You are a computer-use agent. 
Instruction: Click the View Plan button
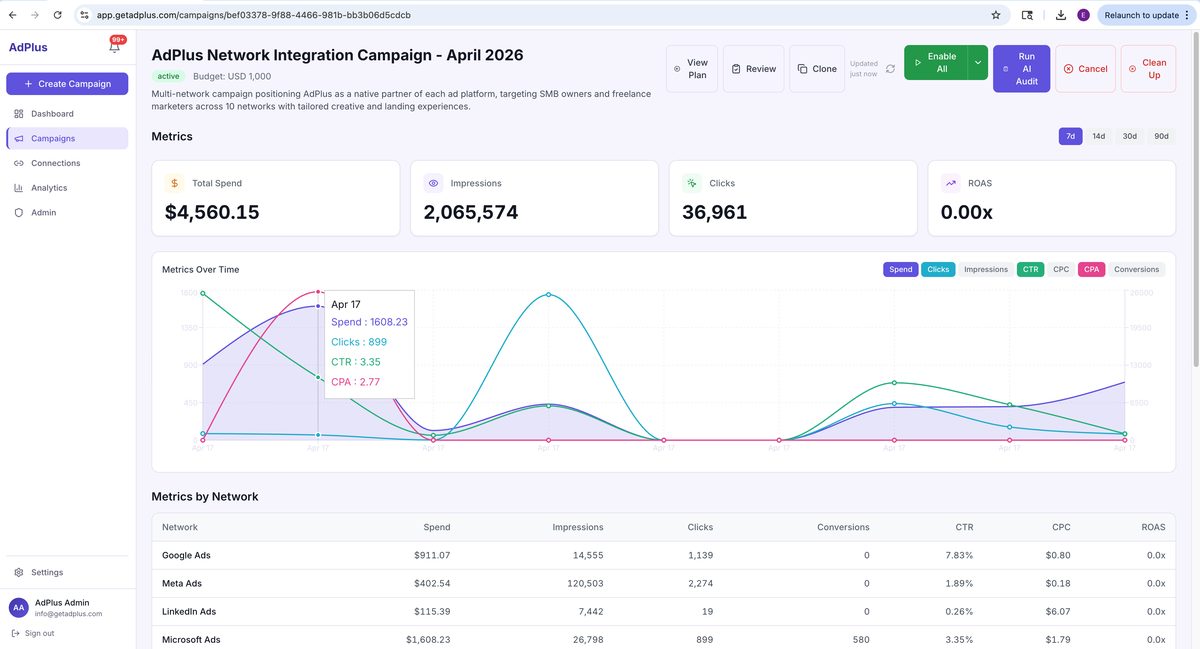tap(692, 69)
